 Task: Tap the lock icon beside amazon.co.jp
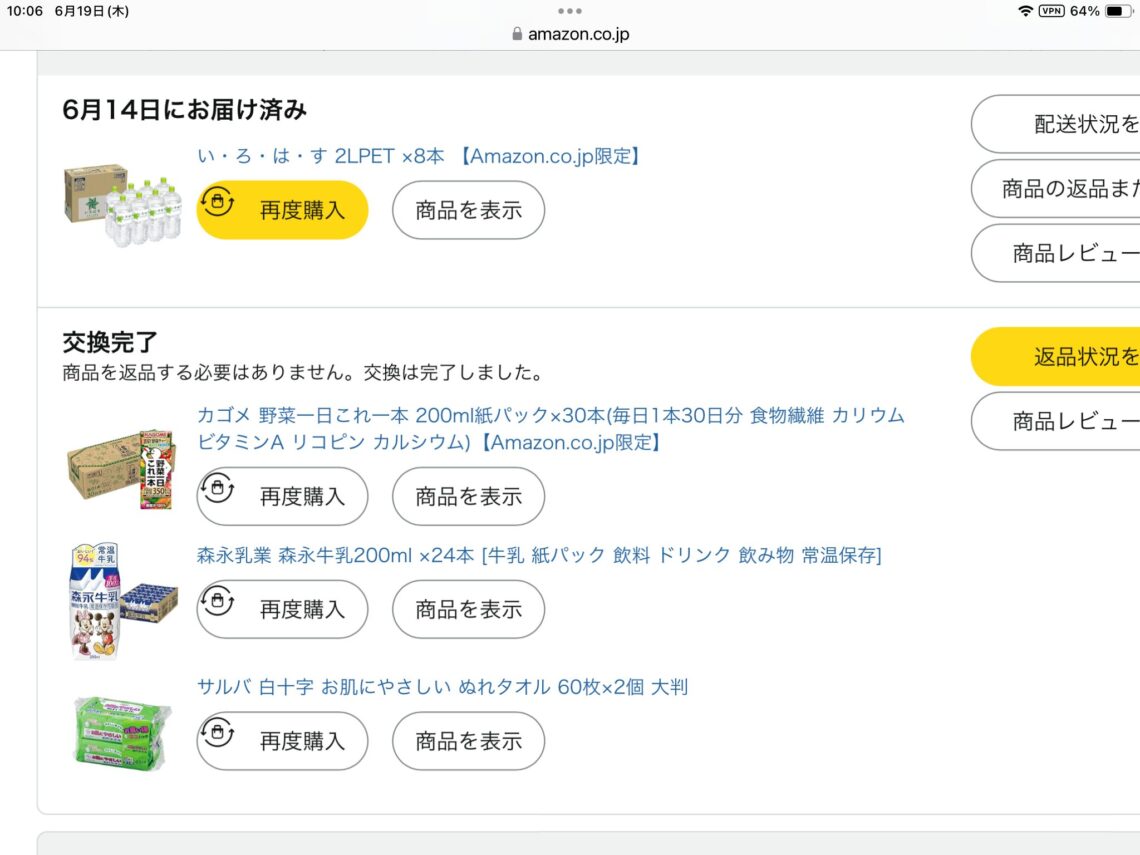[x=517, y=34]
